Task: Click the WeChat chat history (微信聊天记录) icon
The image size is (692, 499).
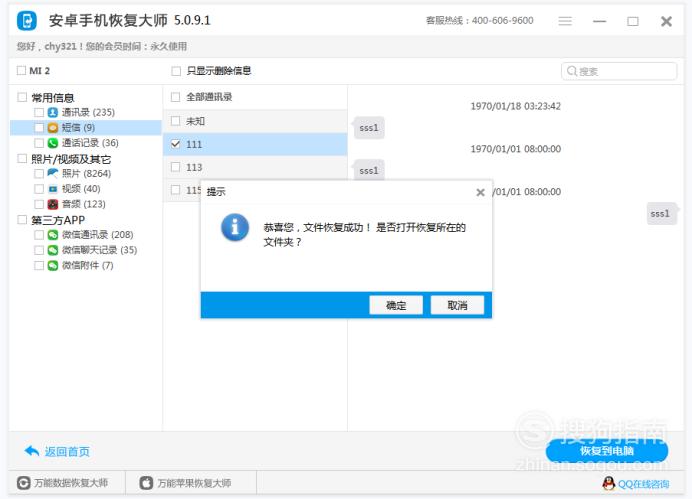Action: pyautogui.click(x=53, y=250)
